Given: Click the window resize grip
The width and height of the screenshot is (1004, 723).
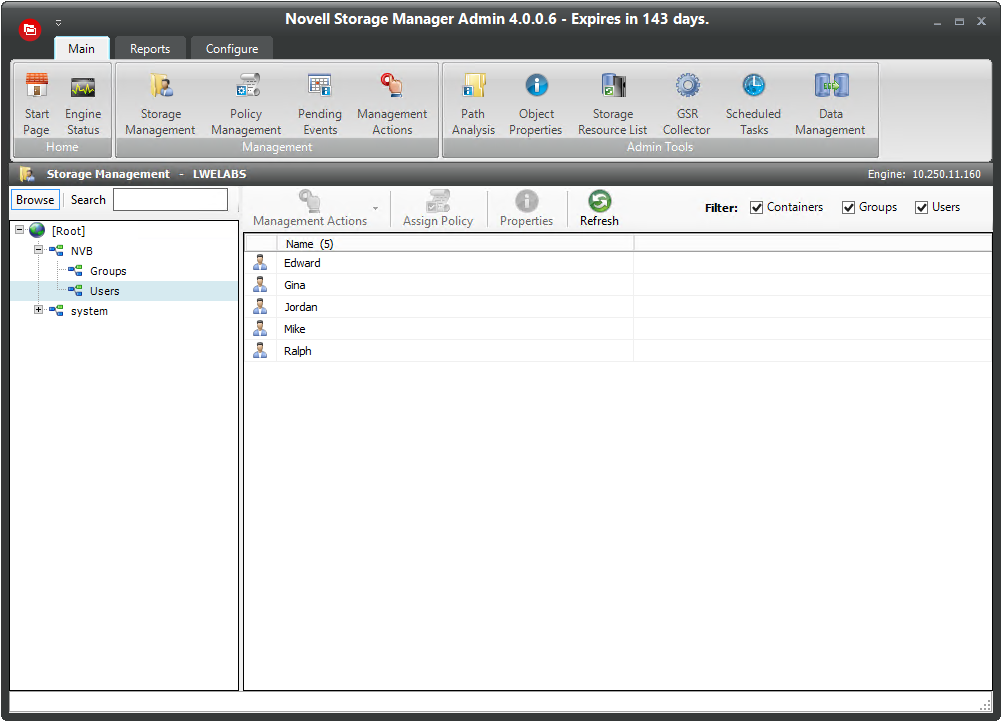Looking at the screenshot, I should click(x=986, y=705).
